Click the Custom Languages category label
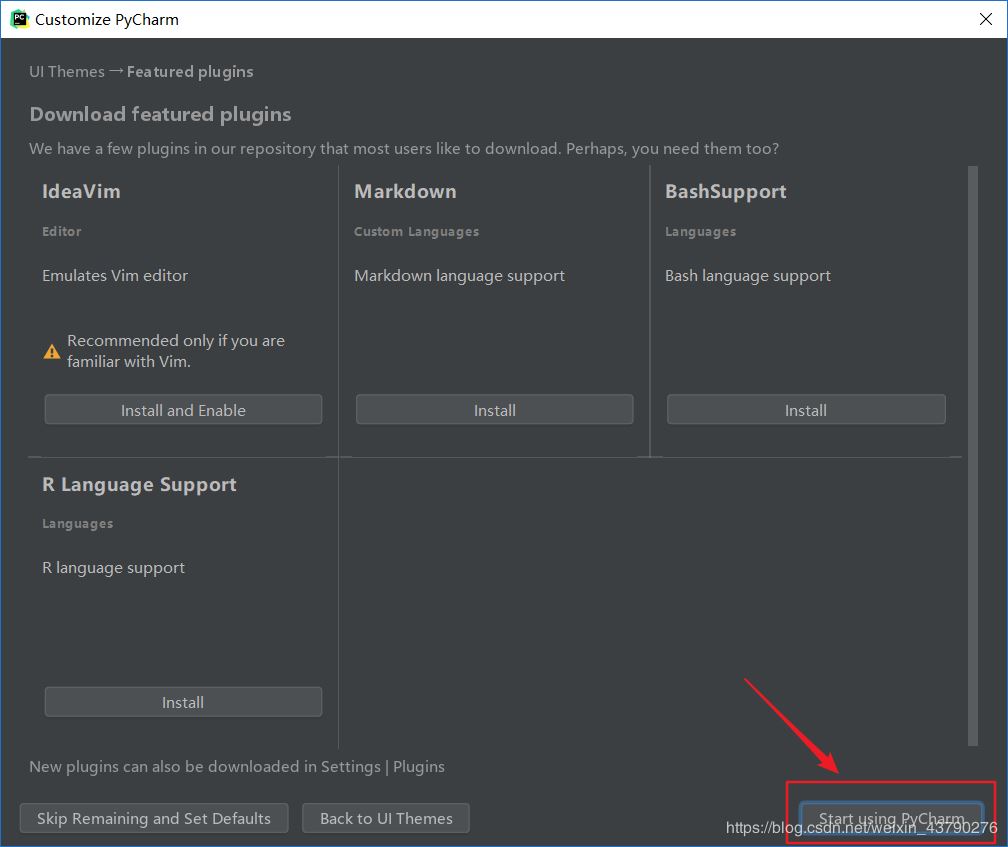 pos(416,232)
